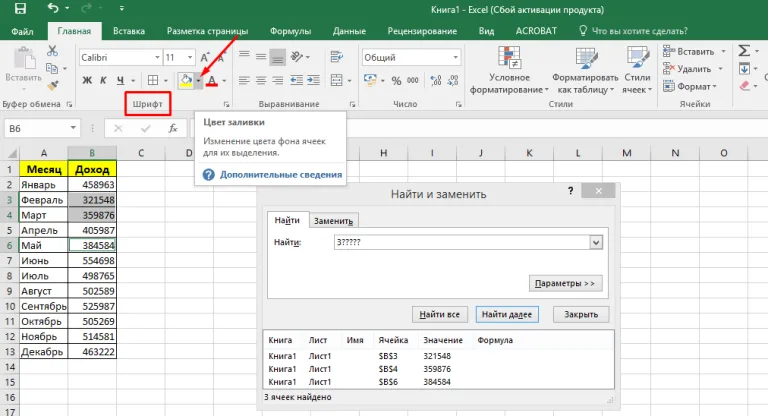Apply red font color A

tap(212, 80)
